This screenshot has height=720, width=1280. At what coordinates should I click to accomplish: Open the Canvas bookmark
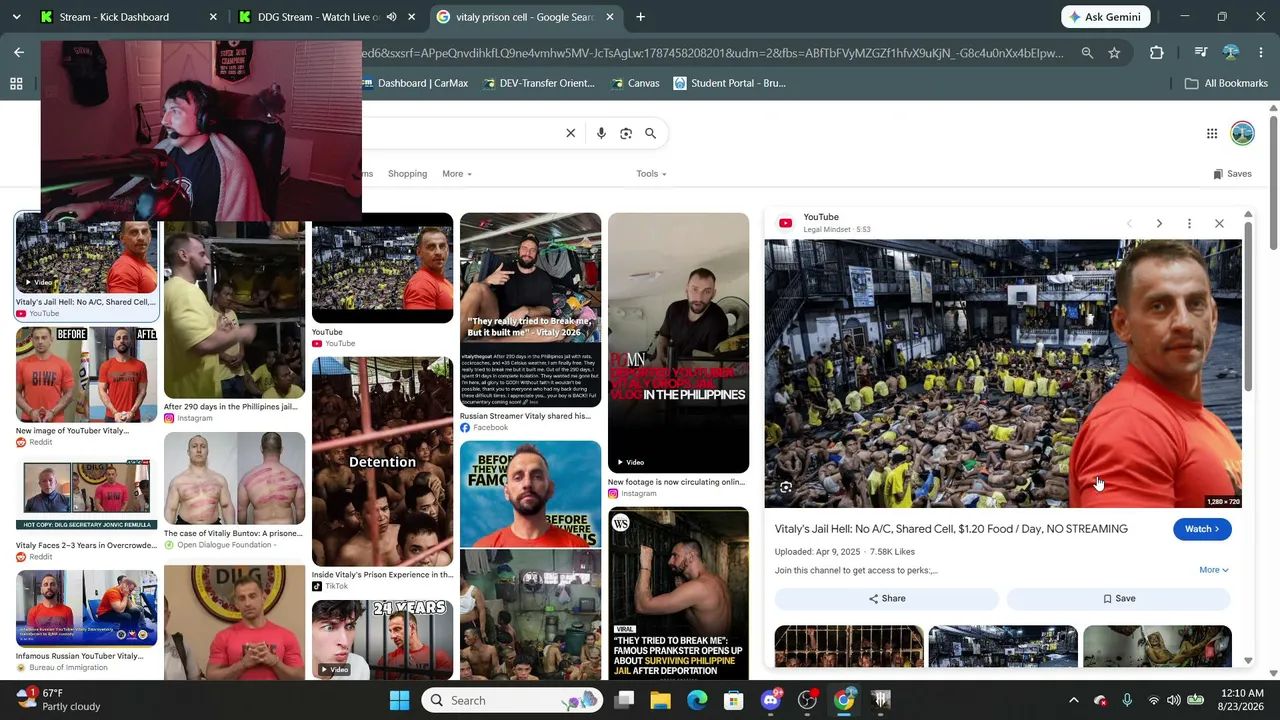[x=633, y=83]
